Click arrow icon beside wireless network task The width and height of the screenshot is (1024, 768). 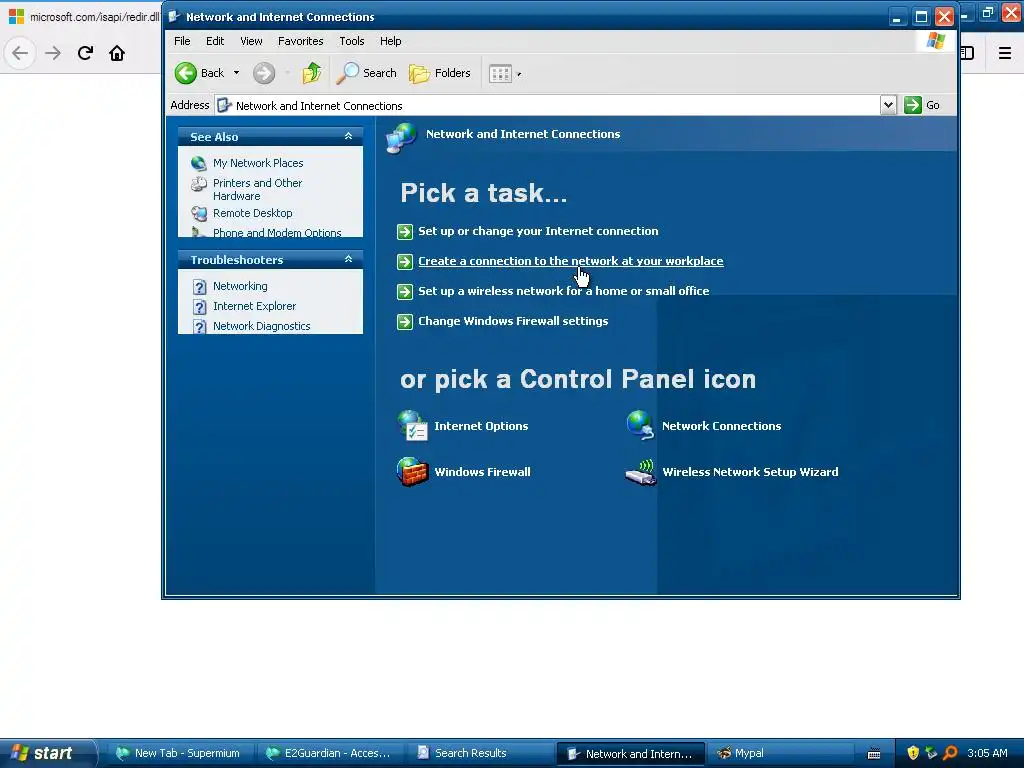coord(405,292)
